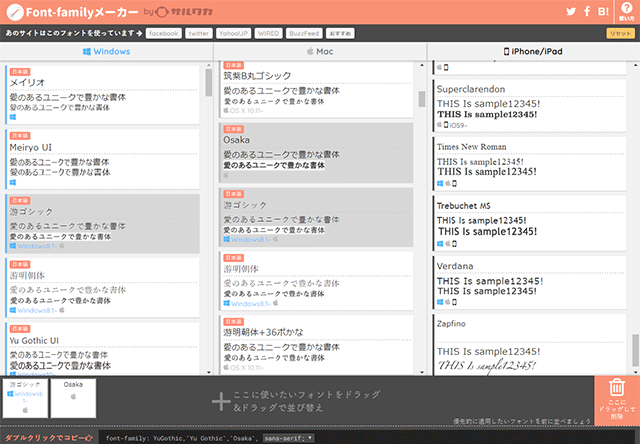Click the plus icon in the drop area

(221, 402)
